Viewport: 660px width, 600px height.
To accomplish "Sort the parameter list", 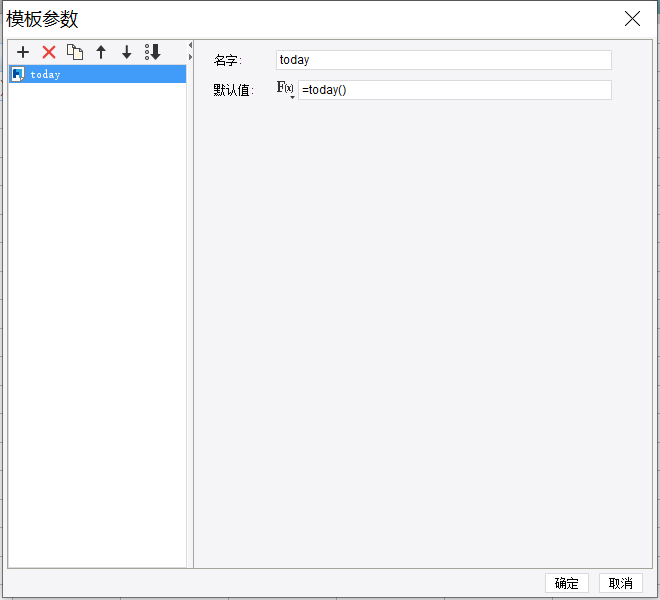I will coord(152,52).
